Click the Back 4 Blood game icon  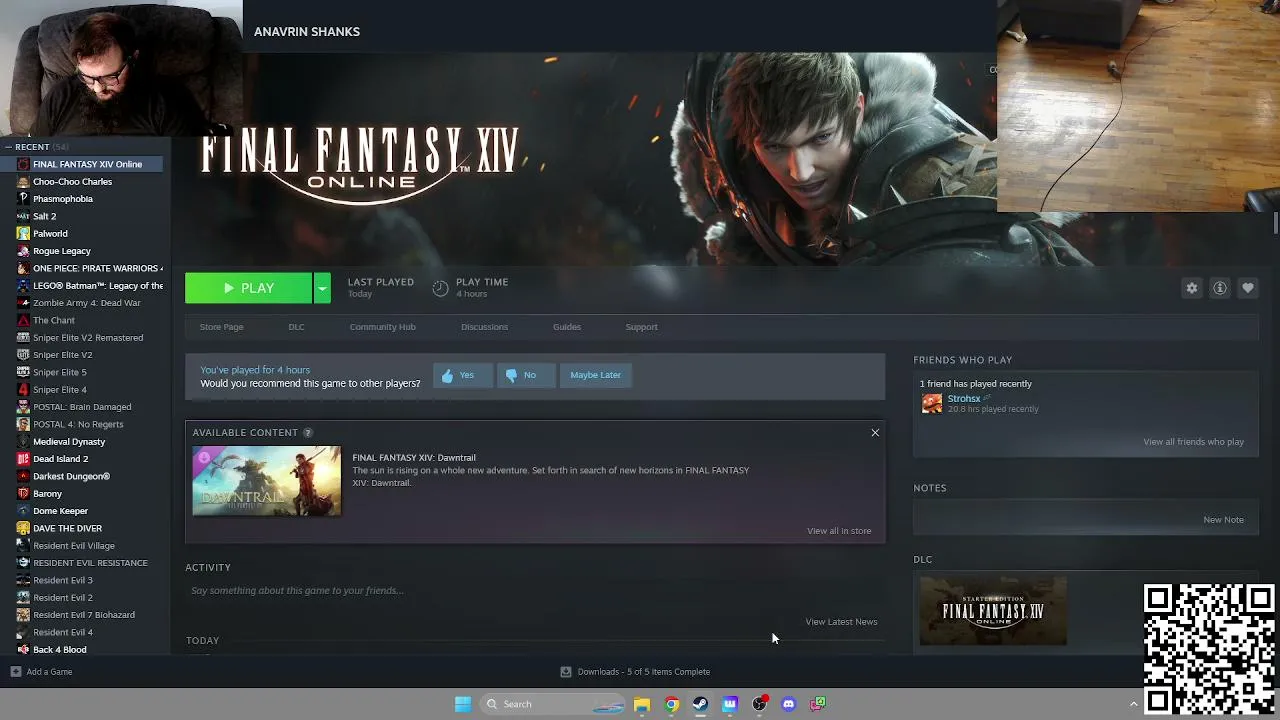tap(23, 650)
